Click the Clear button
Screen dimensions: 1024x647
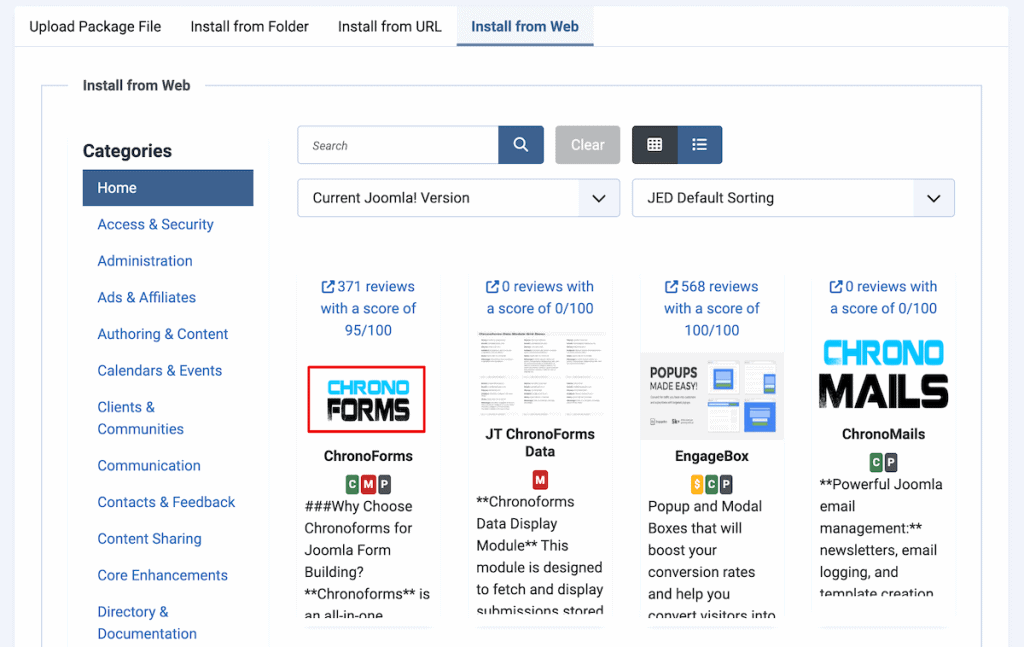(x=588, y=145)
